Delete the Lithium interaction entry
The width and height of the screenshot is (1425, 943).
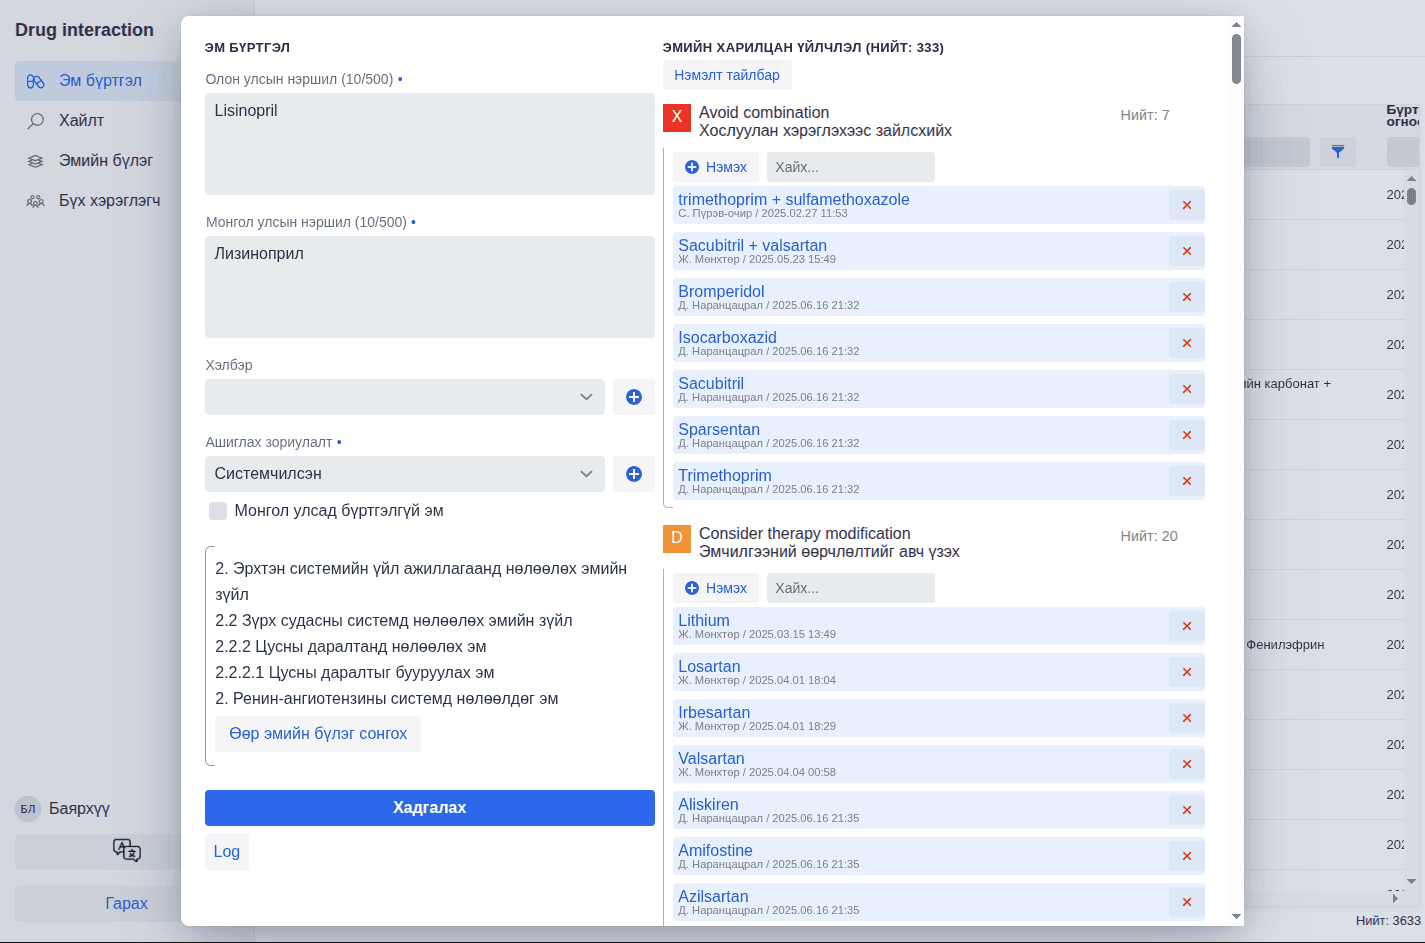pyautogui.click(x=1186, y=626)
